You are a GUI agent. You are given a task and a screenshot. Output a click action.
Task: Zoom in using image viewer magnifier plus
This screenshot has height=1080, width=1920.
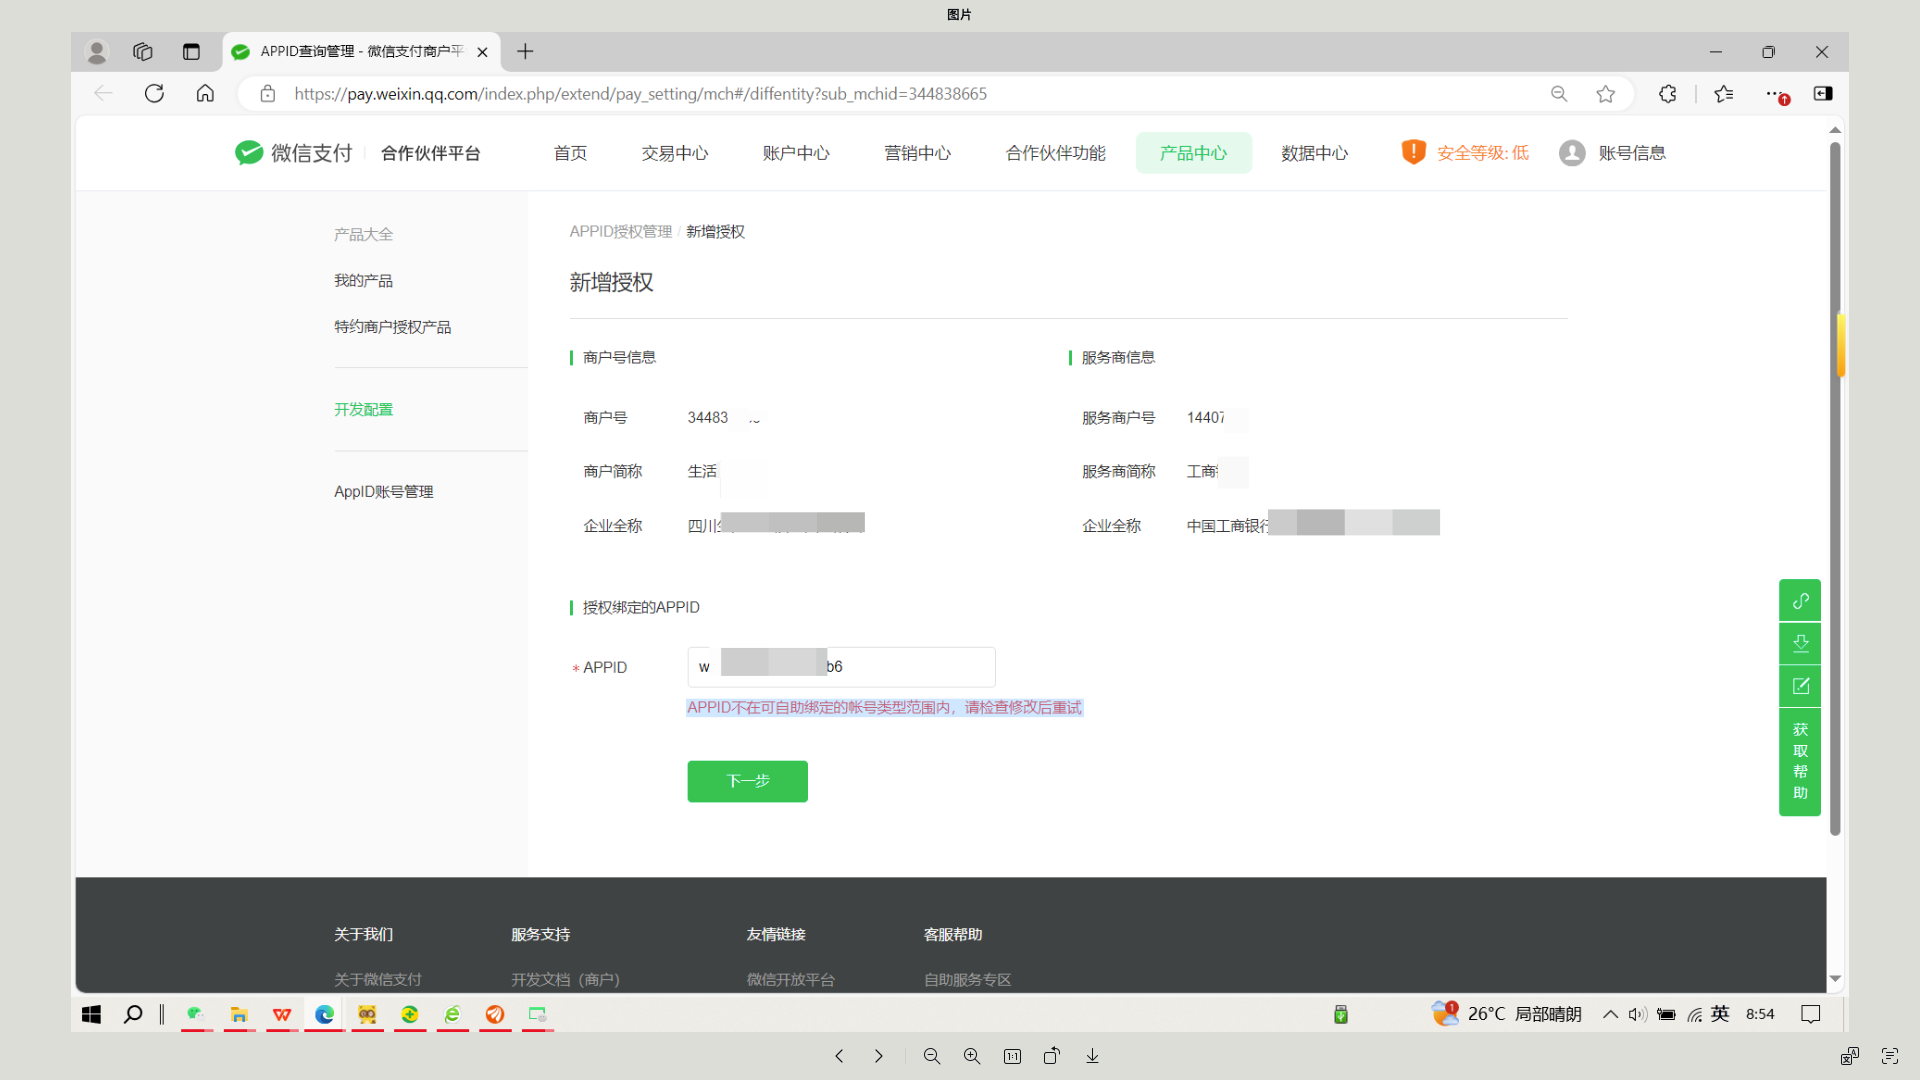pos(971,1056)
